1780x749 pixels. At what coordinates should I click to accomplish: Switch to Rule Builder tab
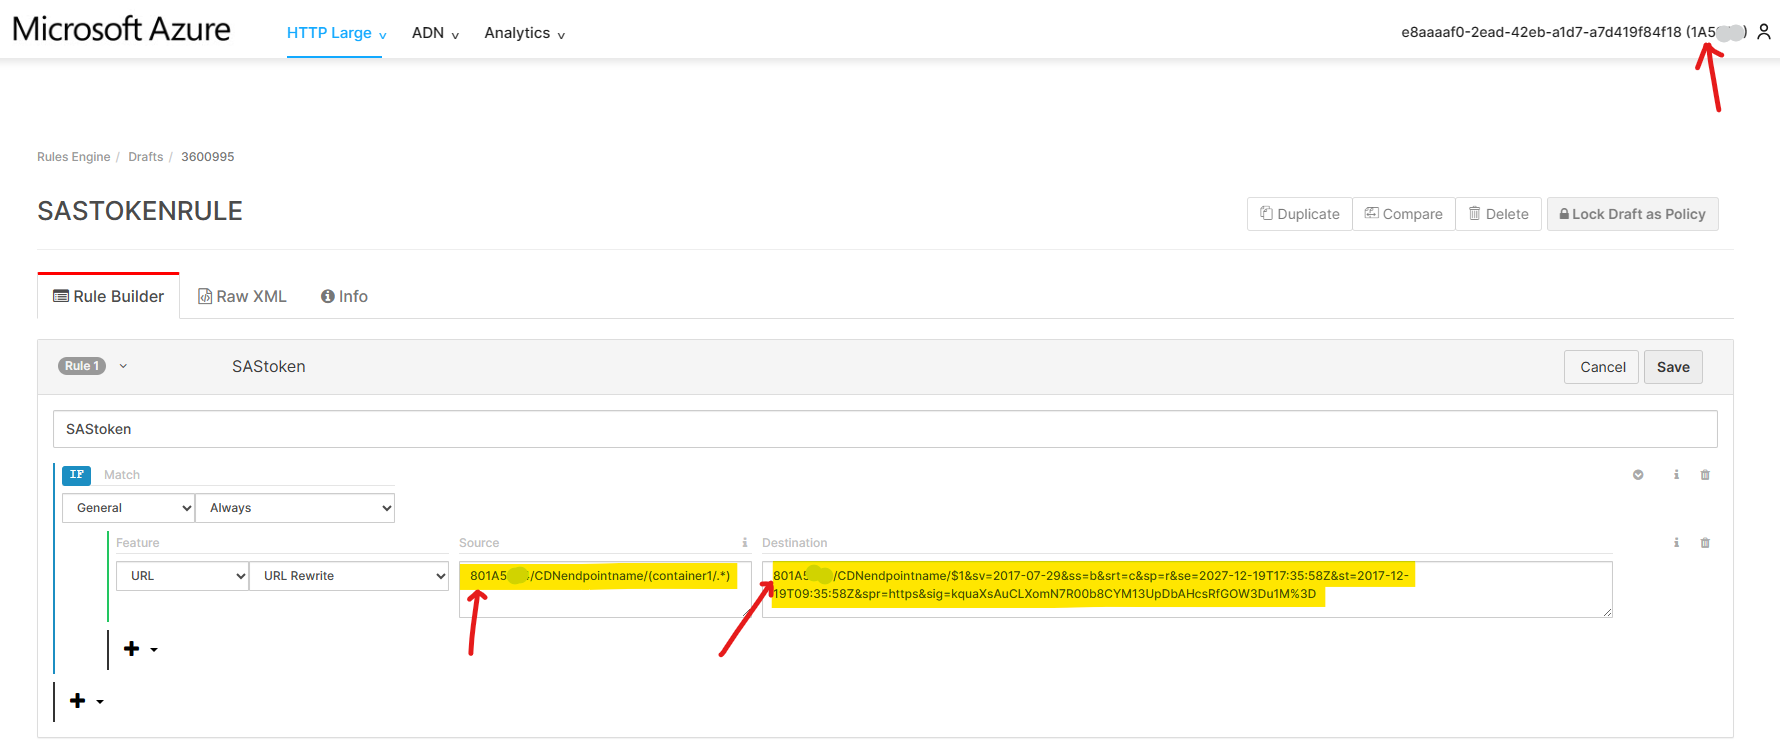click(x=108, y=296)
